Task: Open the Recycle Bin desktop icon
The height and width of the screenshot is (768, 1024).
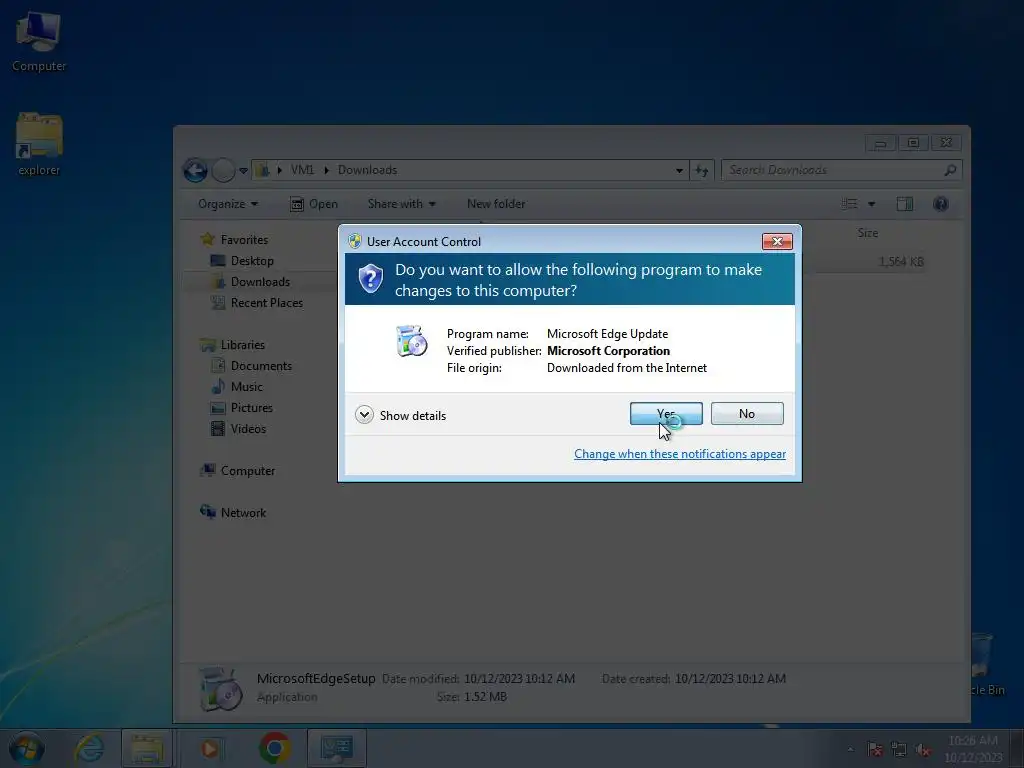Action: 986,663
